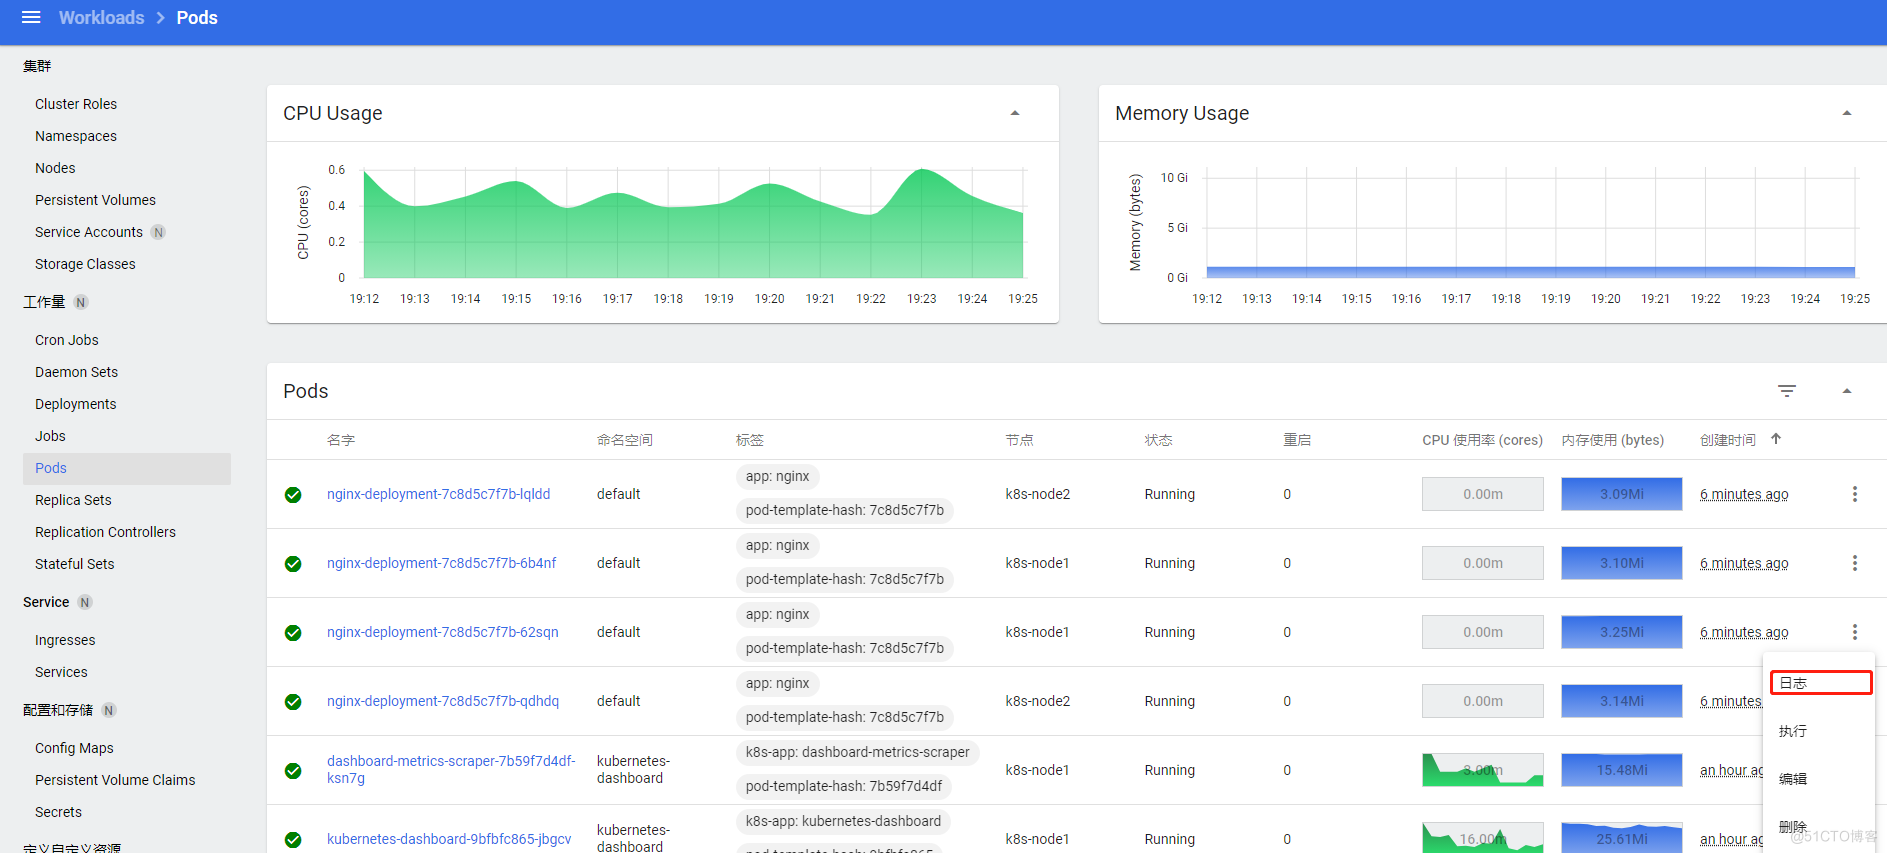This screenshot has height=853, width=1887.
Task: Go to Service Accounts in sidebar
Action: [x=89, y=232]
